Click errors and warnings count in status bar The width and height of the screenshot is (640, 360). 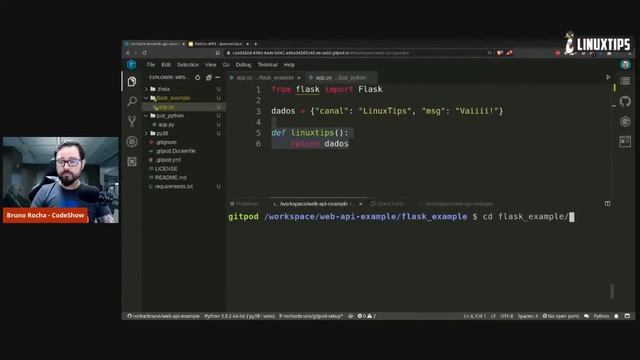[x=367, y=316]
